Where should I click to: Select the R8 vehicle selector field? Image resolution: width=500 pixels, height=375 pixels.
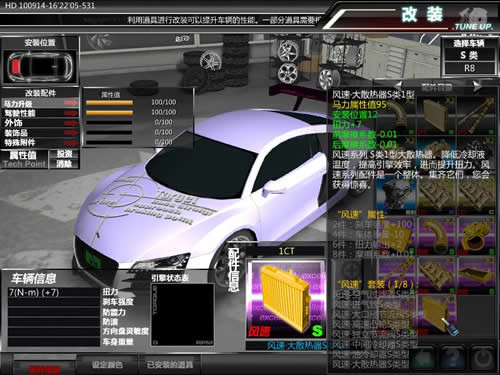(x=469, y=68)
